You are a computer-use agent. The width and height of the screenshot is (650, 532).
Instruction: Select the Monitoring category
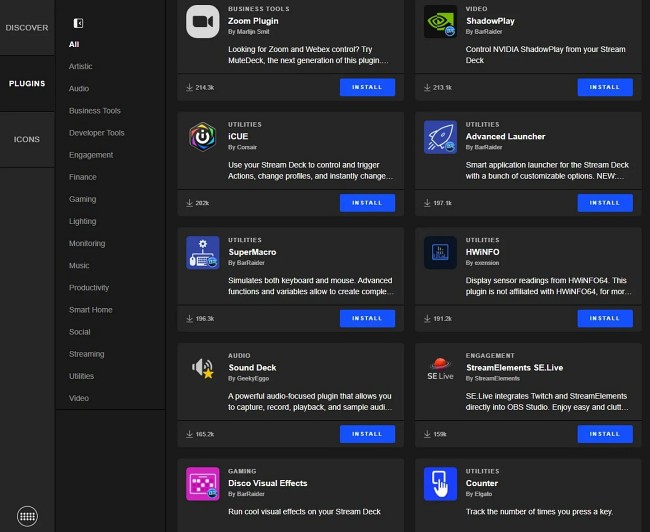click(87, 243)
